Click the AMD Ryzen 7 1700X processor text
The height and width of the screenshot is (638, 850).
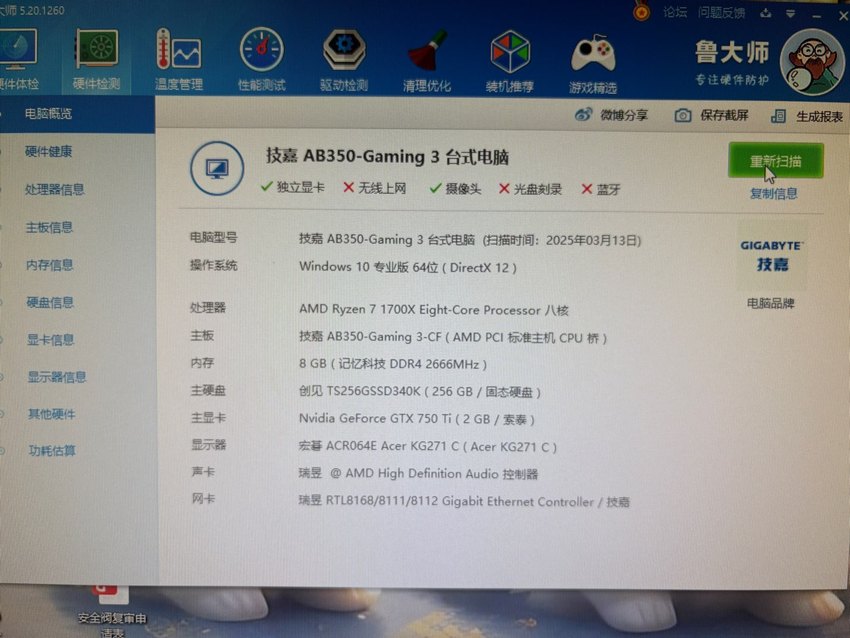pyautogui.click(x=434, y=310)
